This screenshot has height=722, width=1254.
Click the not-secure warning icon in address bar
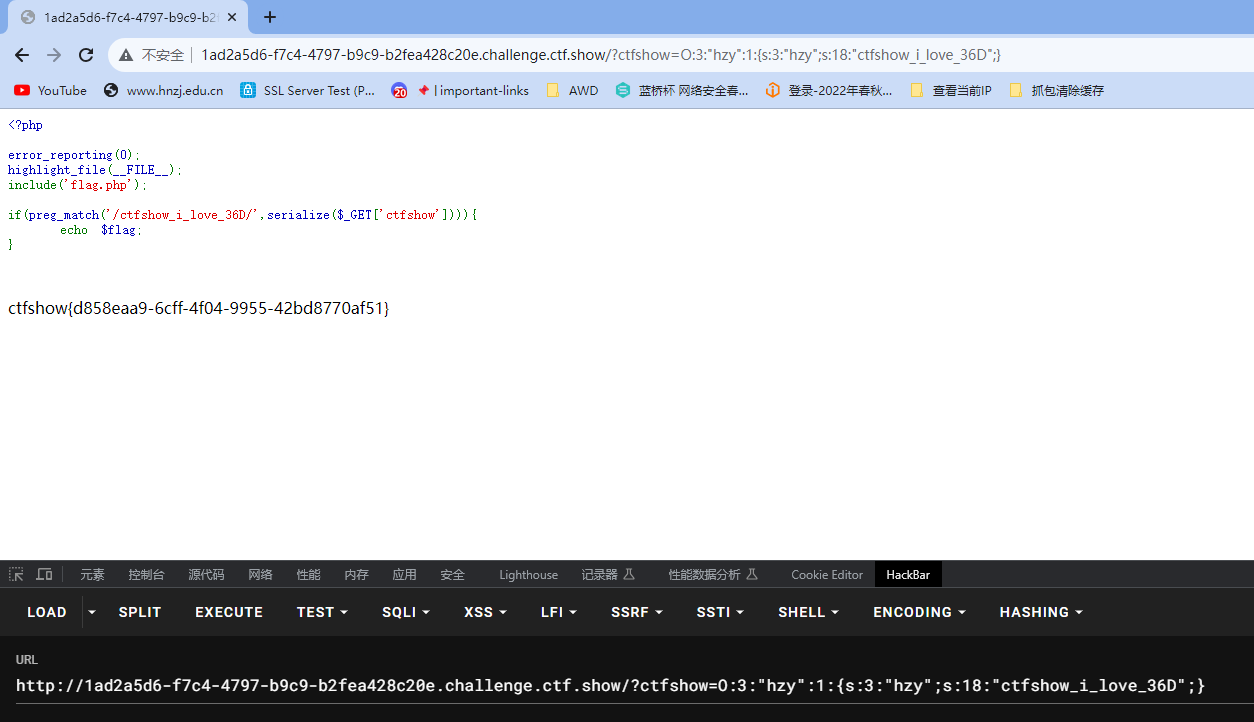click(126, 55)
